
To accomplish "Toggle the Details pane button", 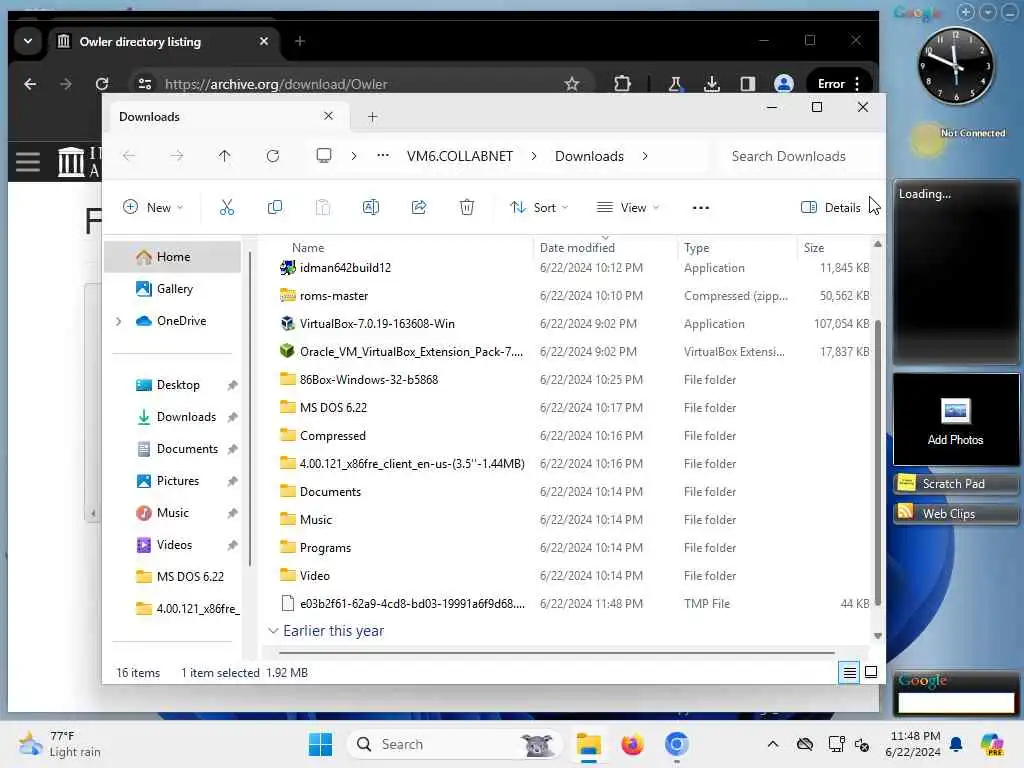I will (830, 208).
